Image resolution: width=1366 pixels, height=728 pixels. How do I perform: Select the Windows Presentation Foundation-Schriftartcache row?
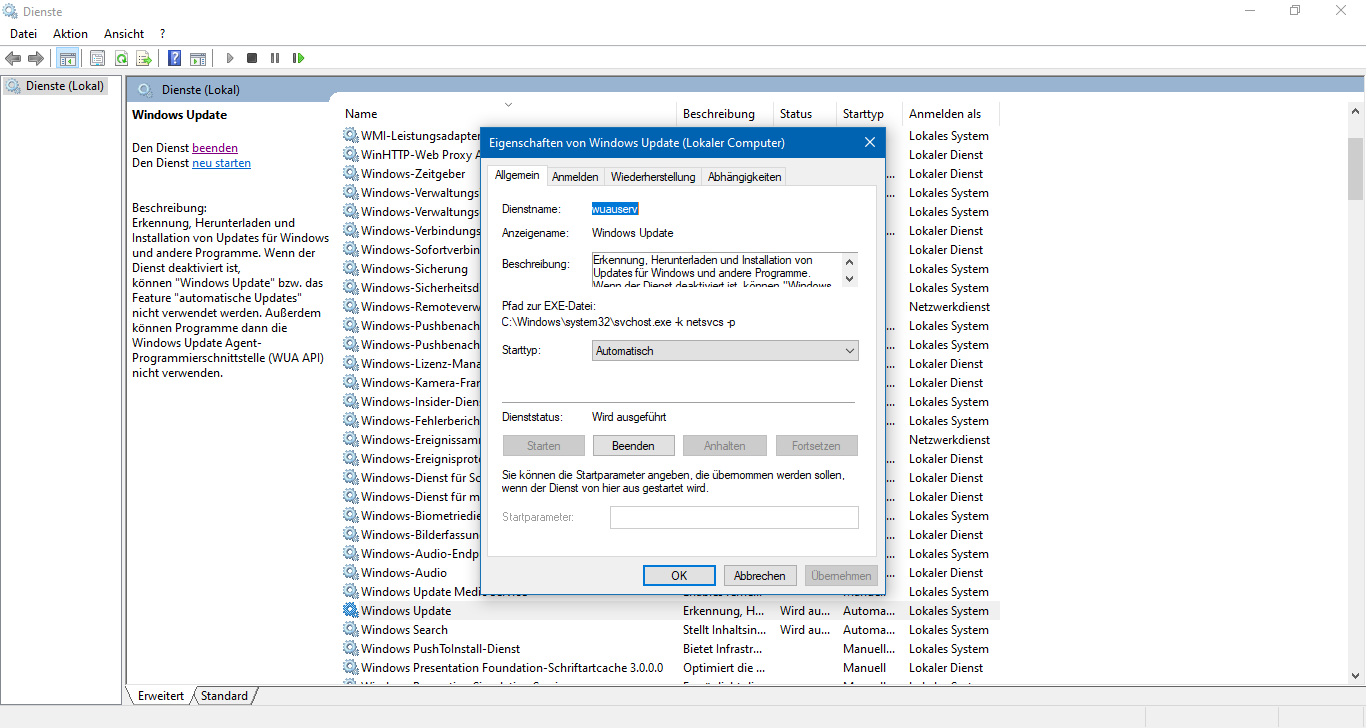[x=670, y=667]
